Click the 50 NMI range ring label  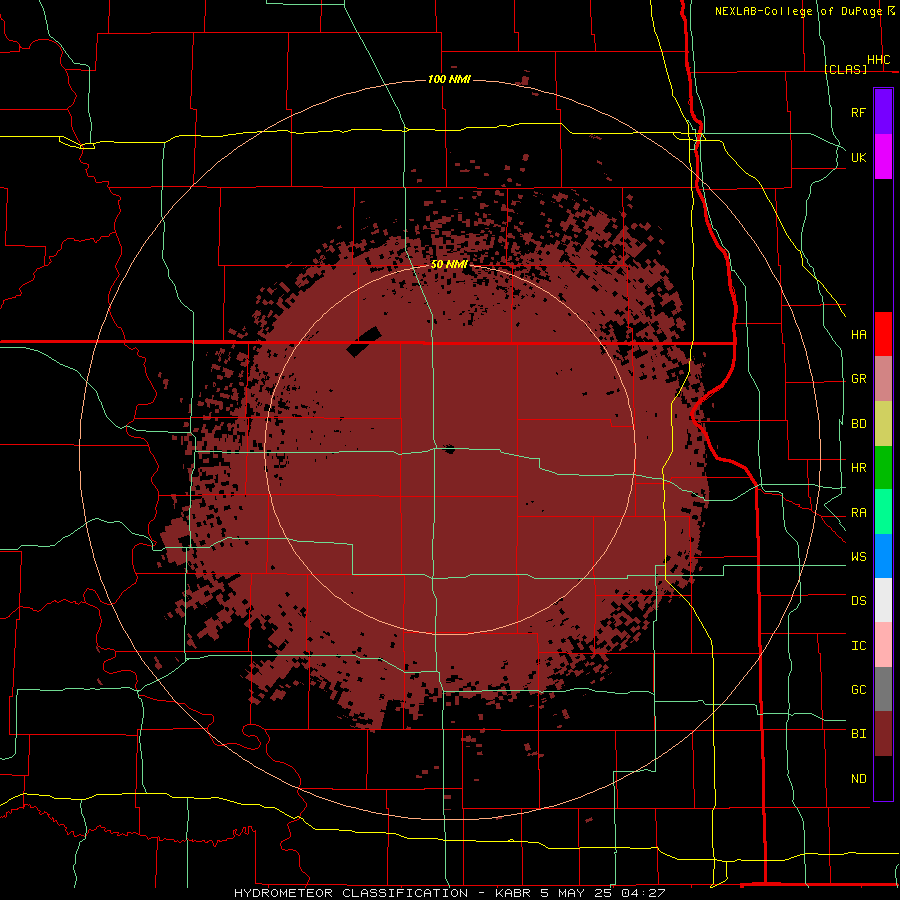[449, 264]
